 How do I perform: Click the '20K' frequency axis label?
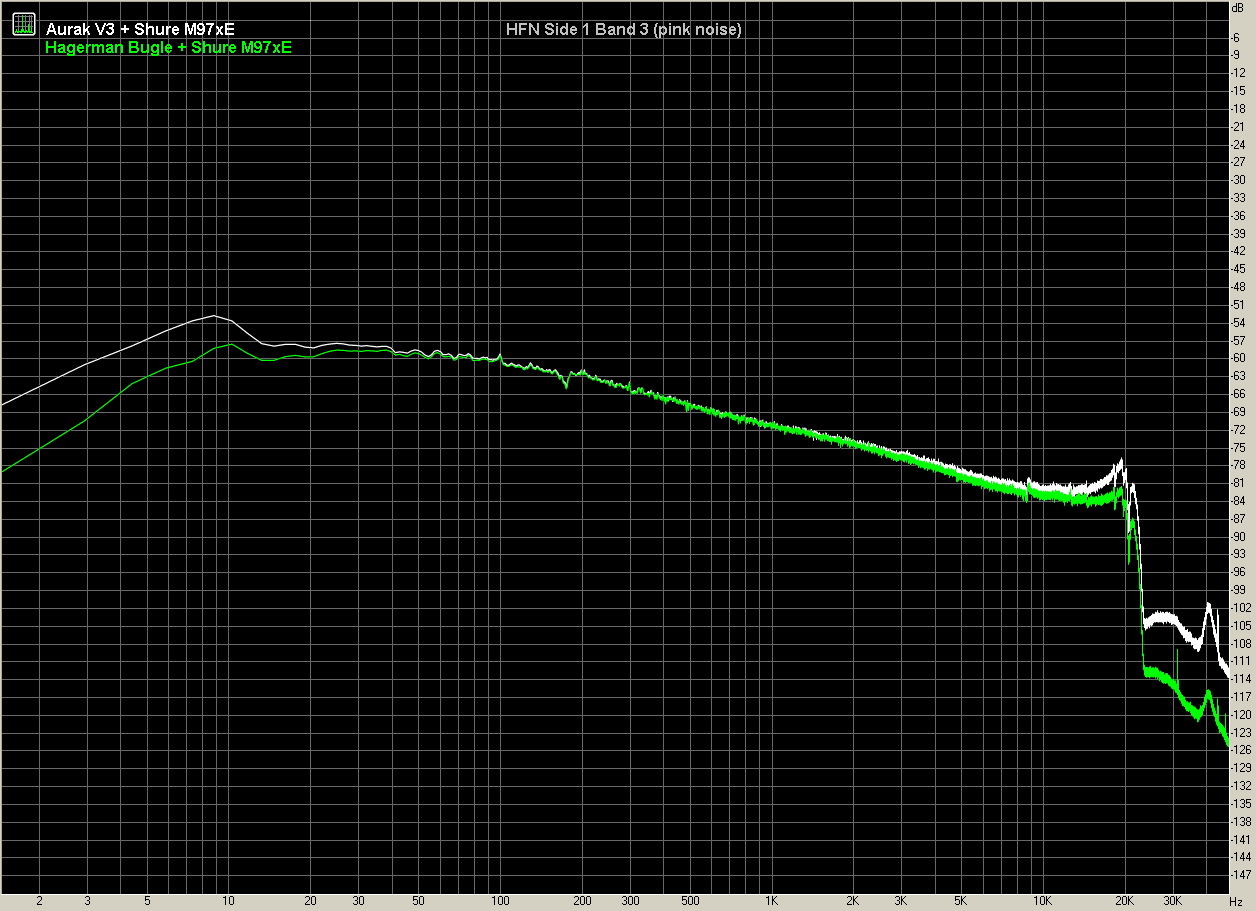coord(1125,900)
